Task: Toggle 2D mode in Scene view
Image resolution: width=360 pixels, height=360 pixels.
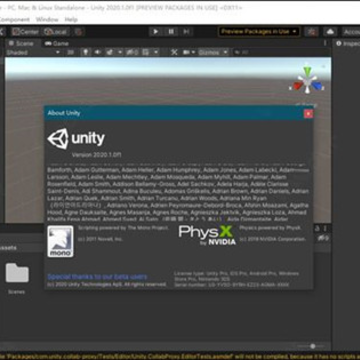Action: [x=70, y=52]
